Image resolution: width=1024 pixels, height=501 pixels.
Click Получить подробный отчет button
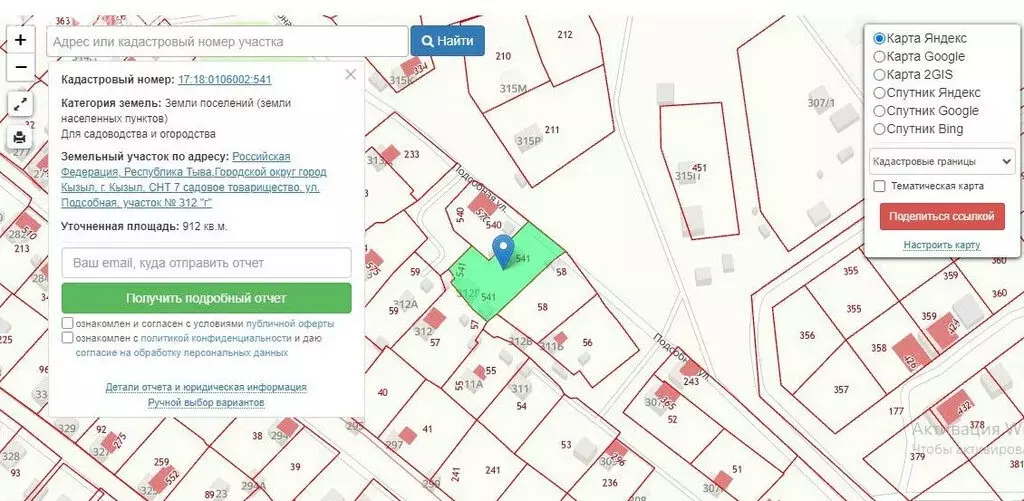tap(206, 298)
